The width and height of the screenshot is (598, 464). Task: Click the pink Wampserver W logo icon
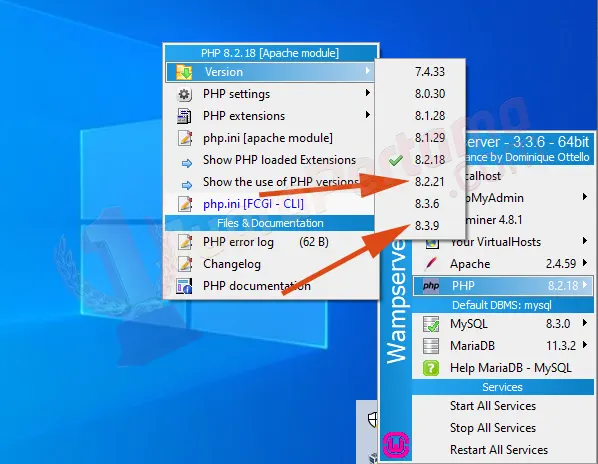tap(396, 445)
